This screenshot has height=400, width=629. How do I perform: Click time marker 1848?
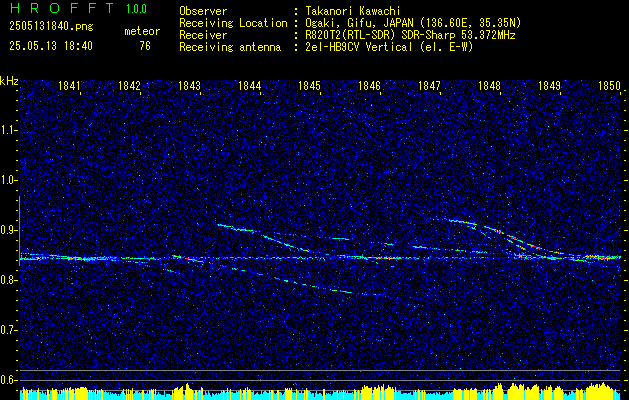pyautogui.click(x=489, y=86)
